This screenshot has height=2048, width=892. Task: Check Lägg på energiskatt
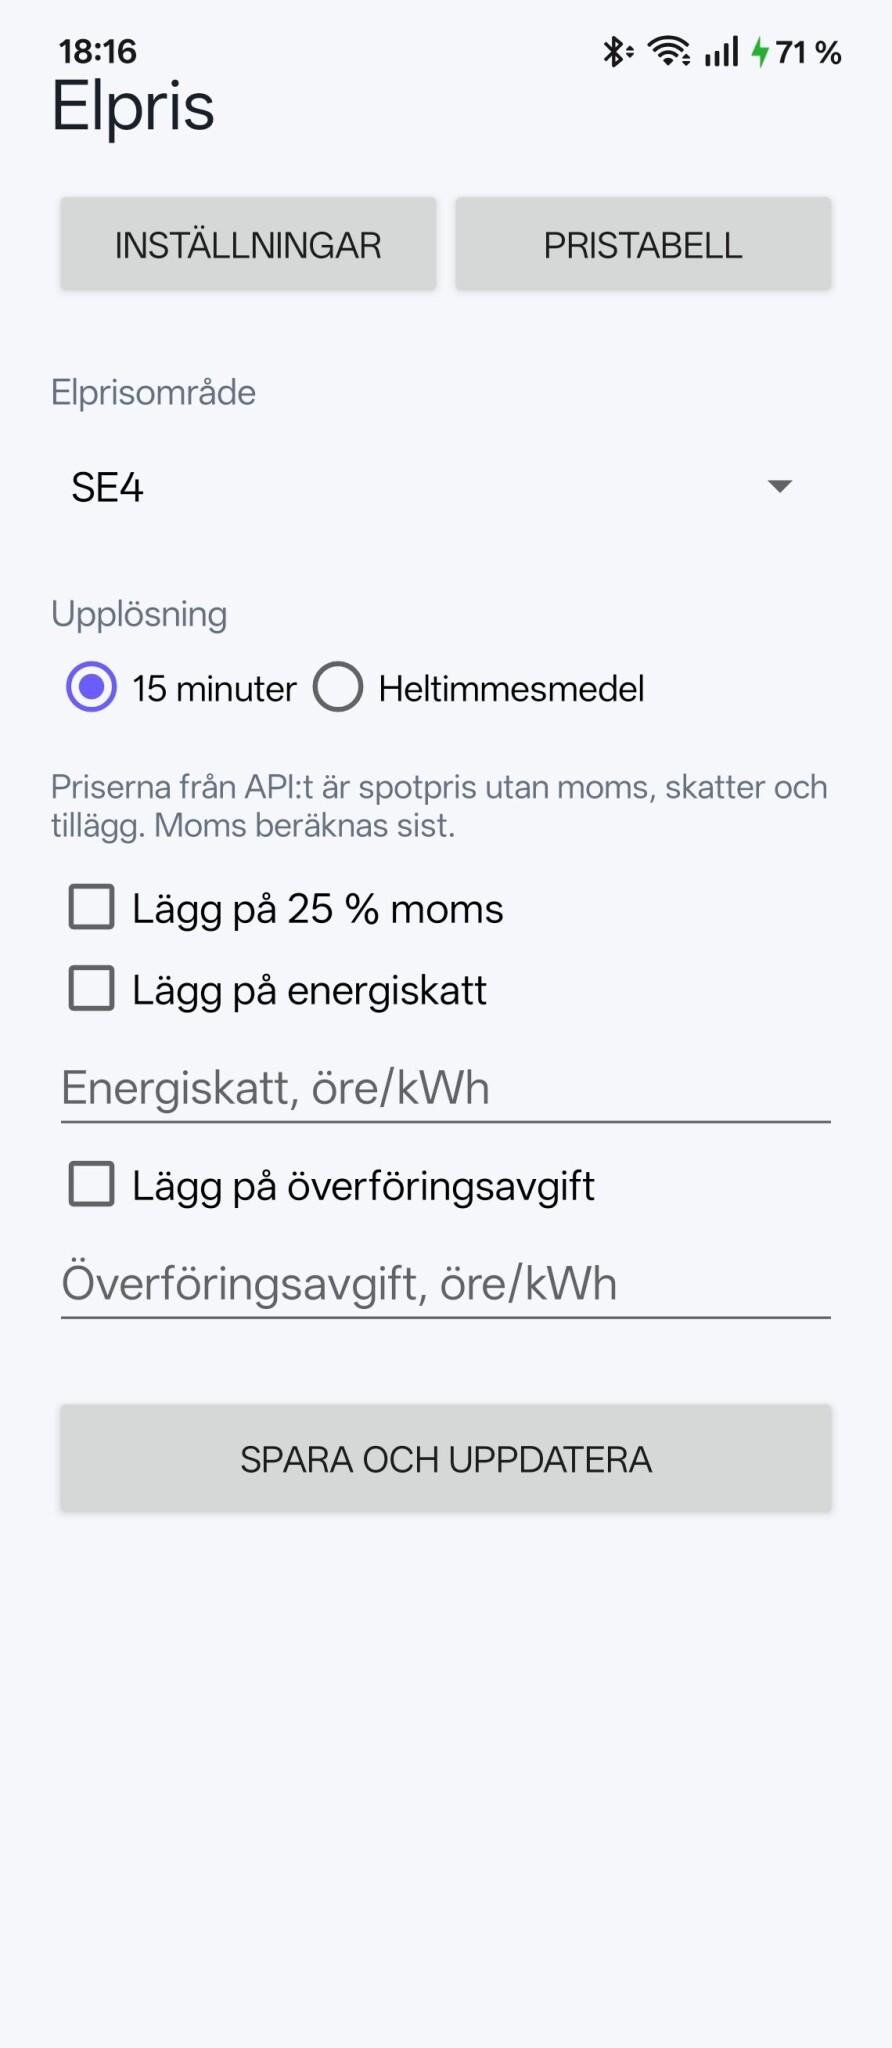(x=277, y=990)
